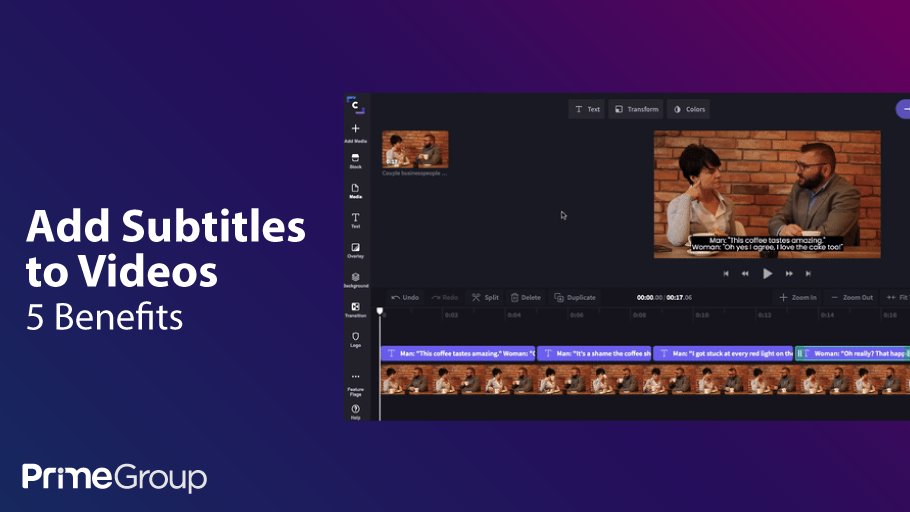Click the 0:14 mark on timeline ruler
The image size is (910, 512).
(x=827, y=315)
